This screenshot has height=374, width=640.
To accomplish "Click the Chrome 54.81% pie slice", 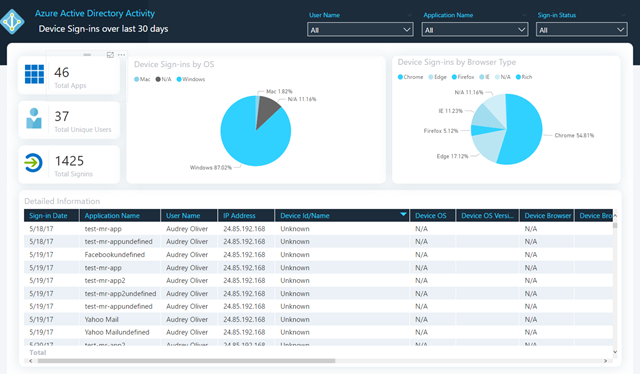I will (524, 131).
